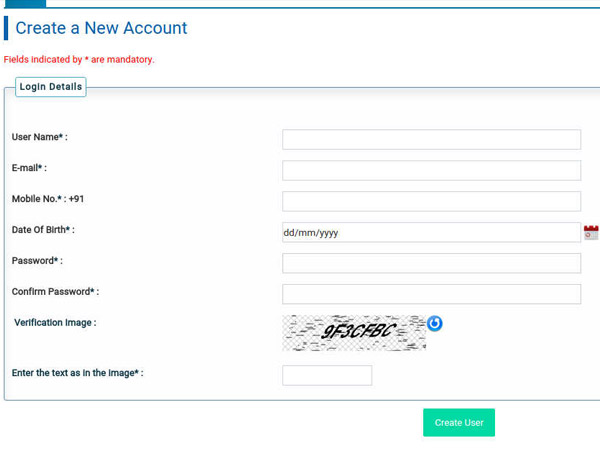Click the User Name label
The image size is (600, 450).
point(39,137)
